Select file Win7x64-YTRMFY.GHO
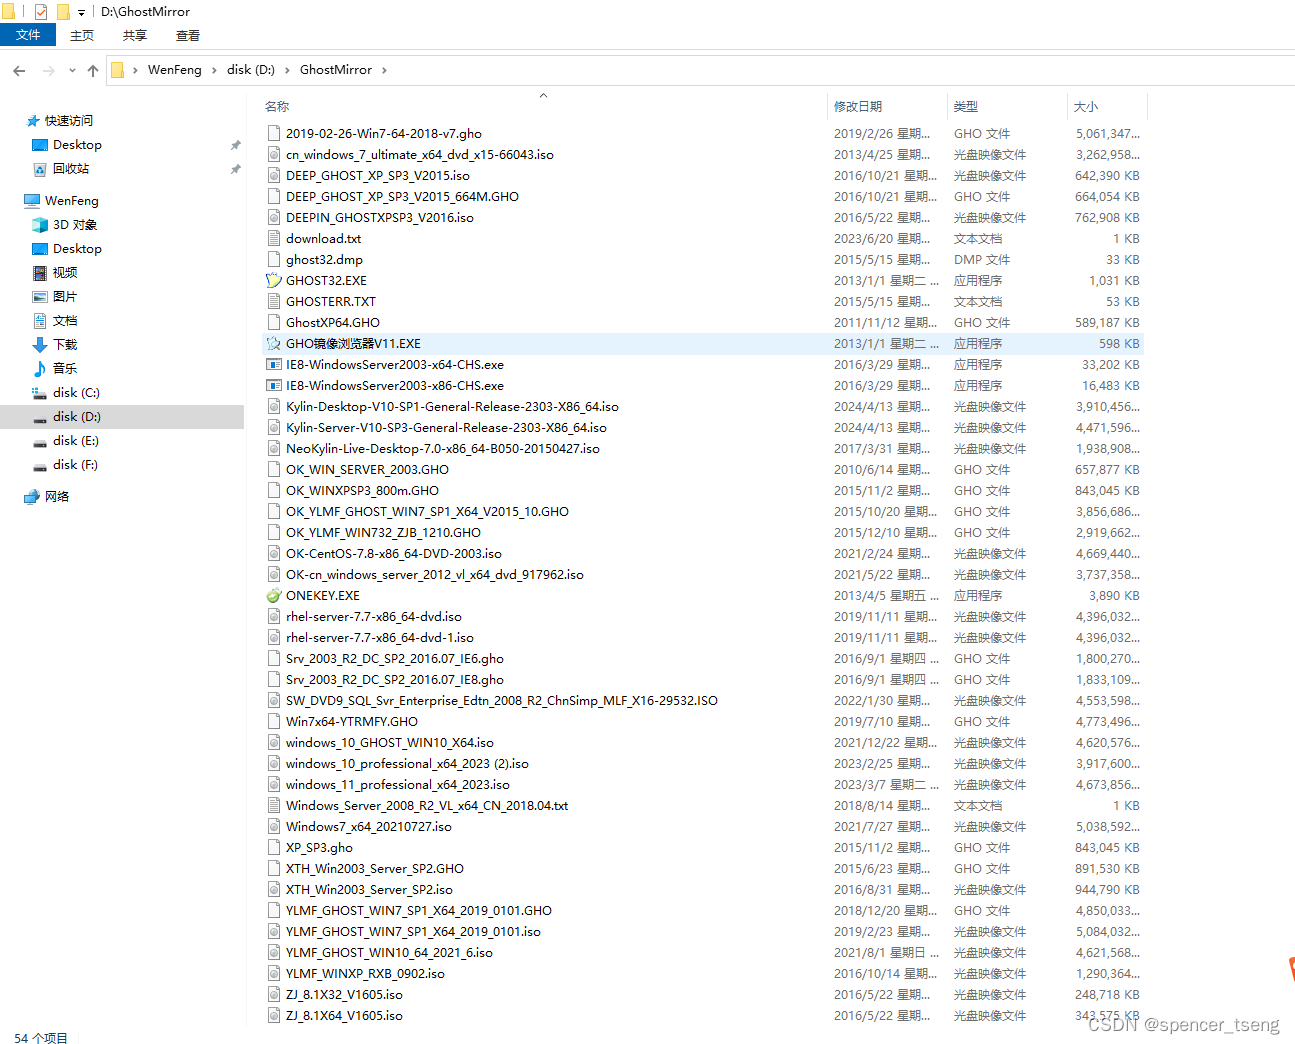This screenshot has width=1295, height=1044. point(352,722)
